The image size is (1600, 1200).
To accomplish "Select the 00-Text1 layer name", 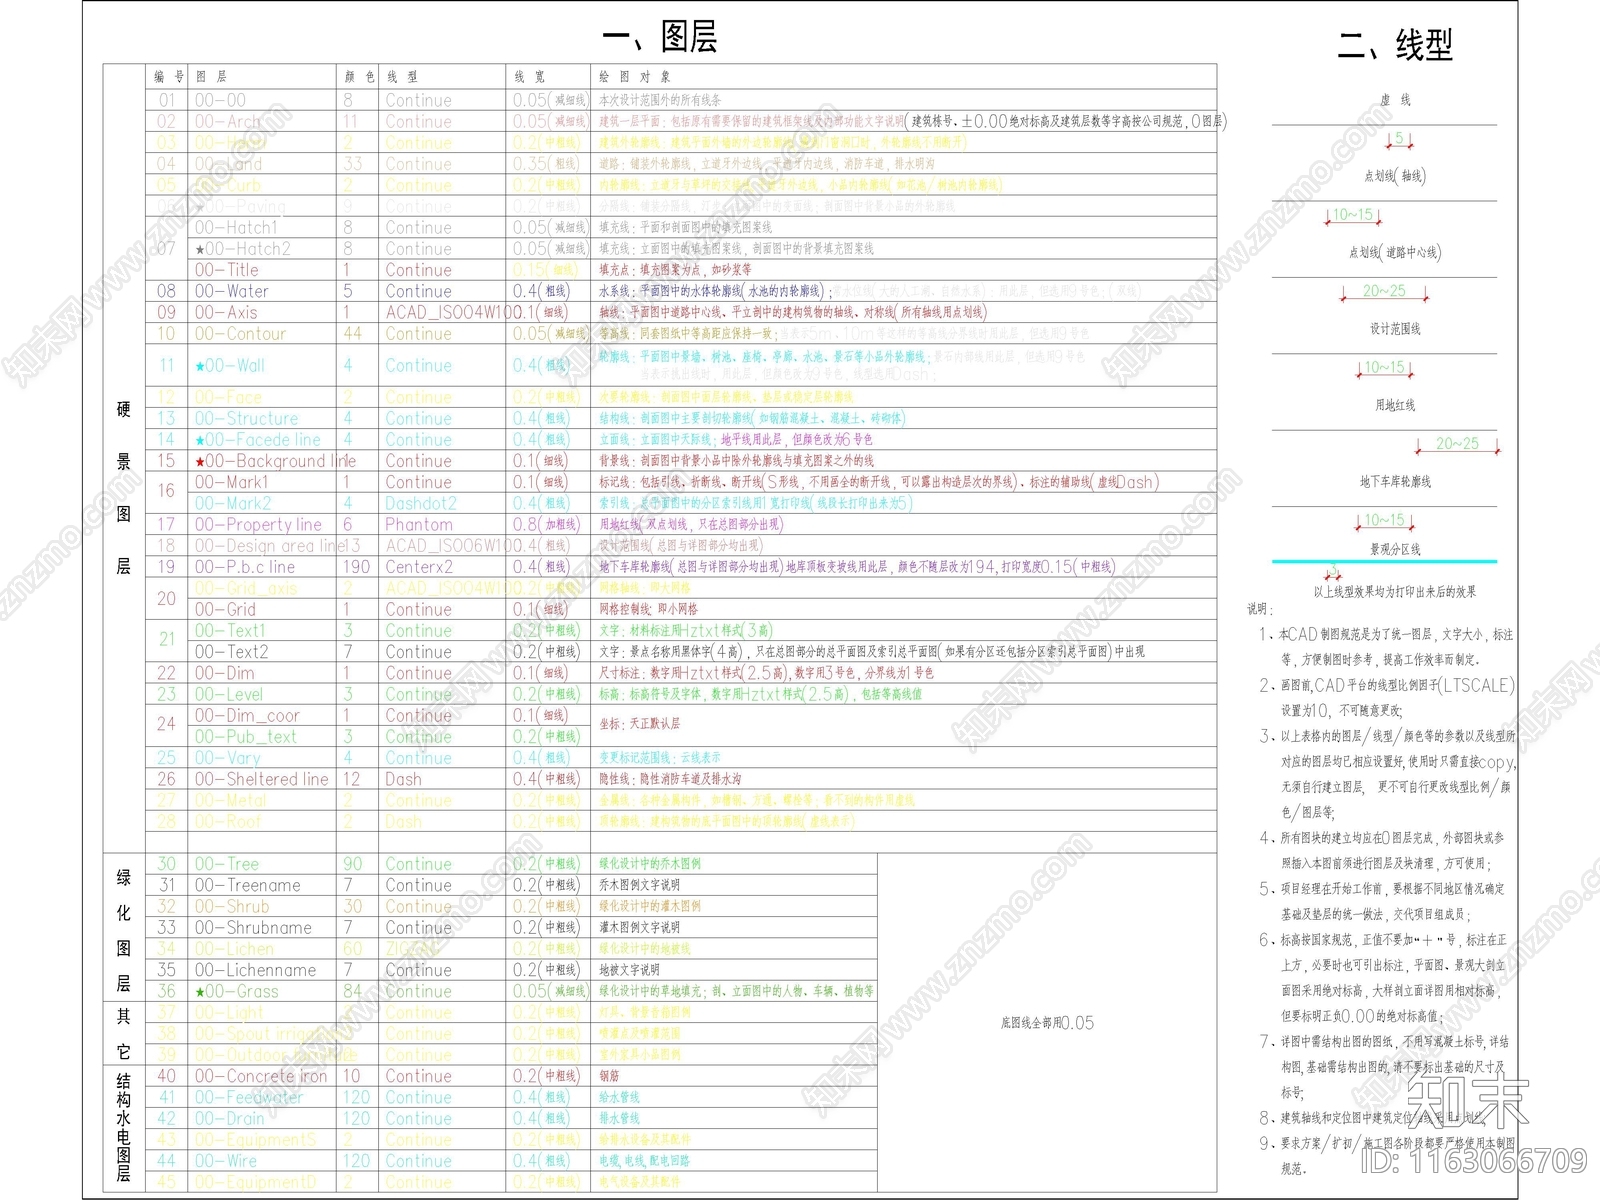I will pos(230,630).
